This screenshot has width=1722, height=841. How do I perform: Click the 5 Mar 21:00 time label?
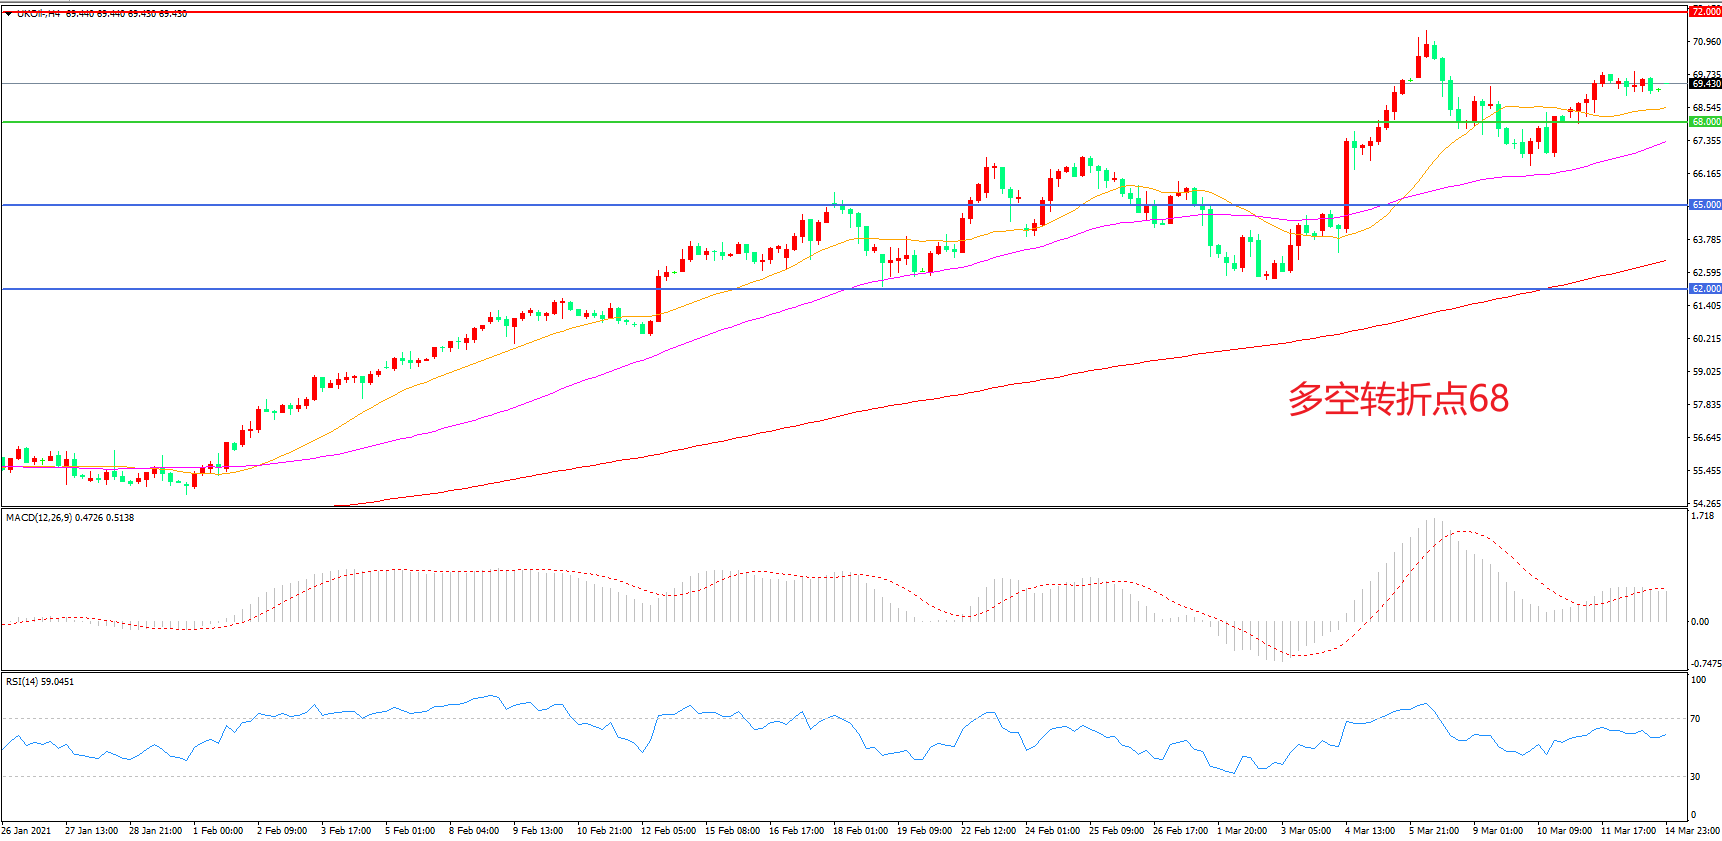1434,831
